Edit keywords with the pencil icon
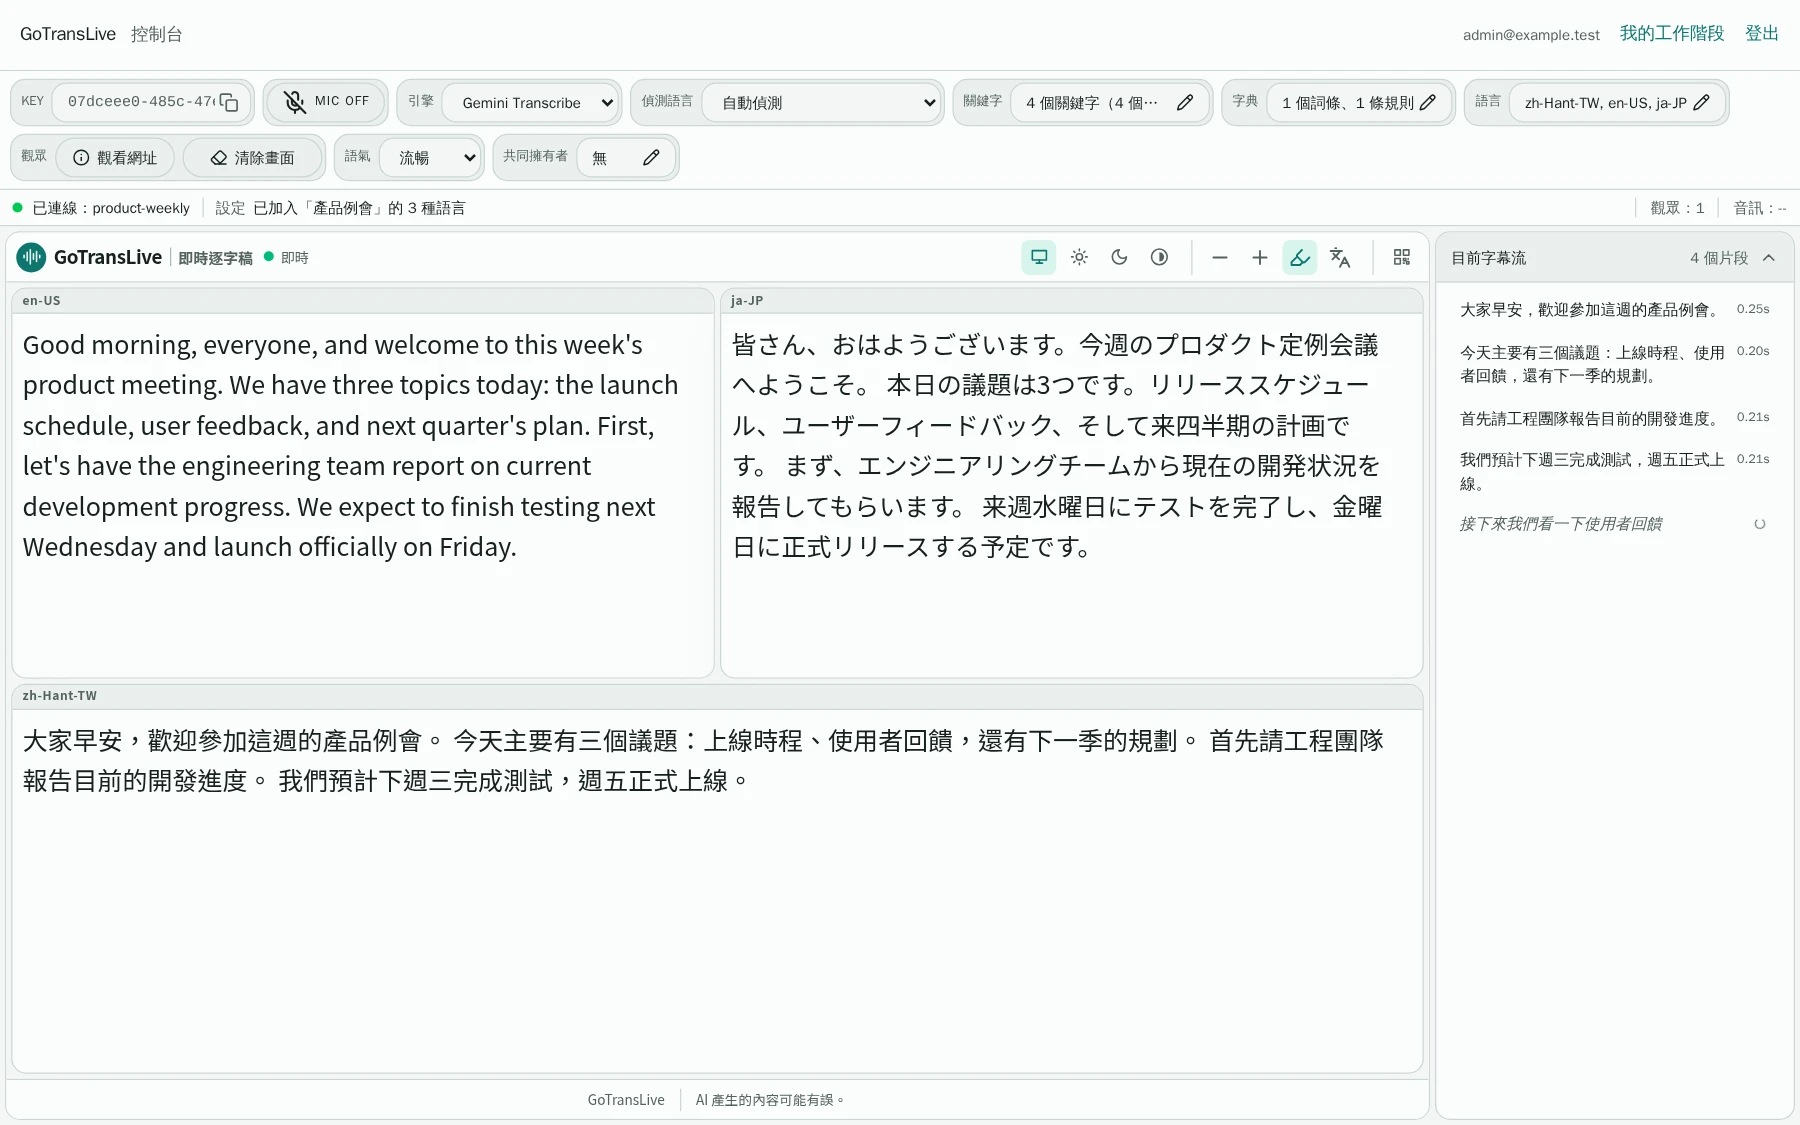This screenshot has width=1800, height=1125. (x=1185, y=102)
